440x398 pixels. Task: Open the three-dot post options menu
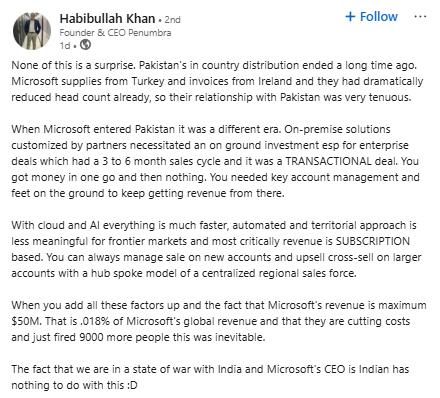420,16
